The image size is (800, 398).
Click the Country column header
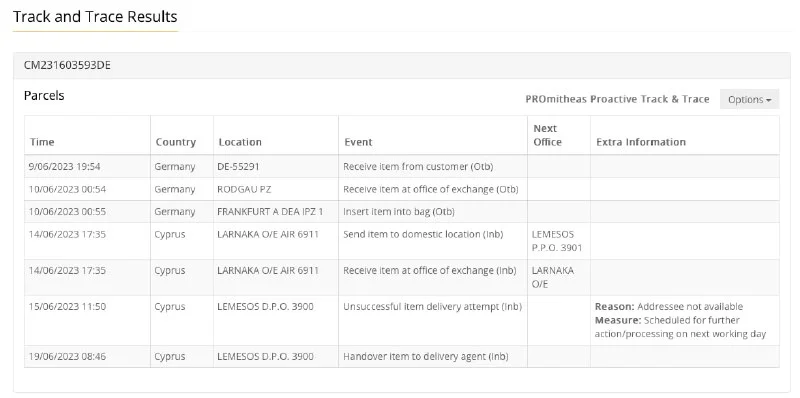coord(176,142)
